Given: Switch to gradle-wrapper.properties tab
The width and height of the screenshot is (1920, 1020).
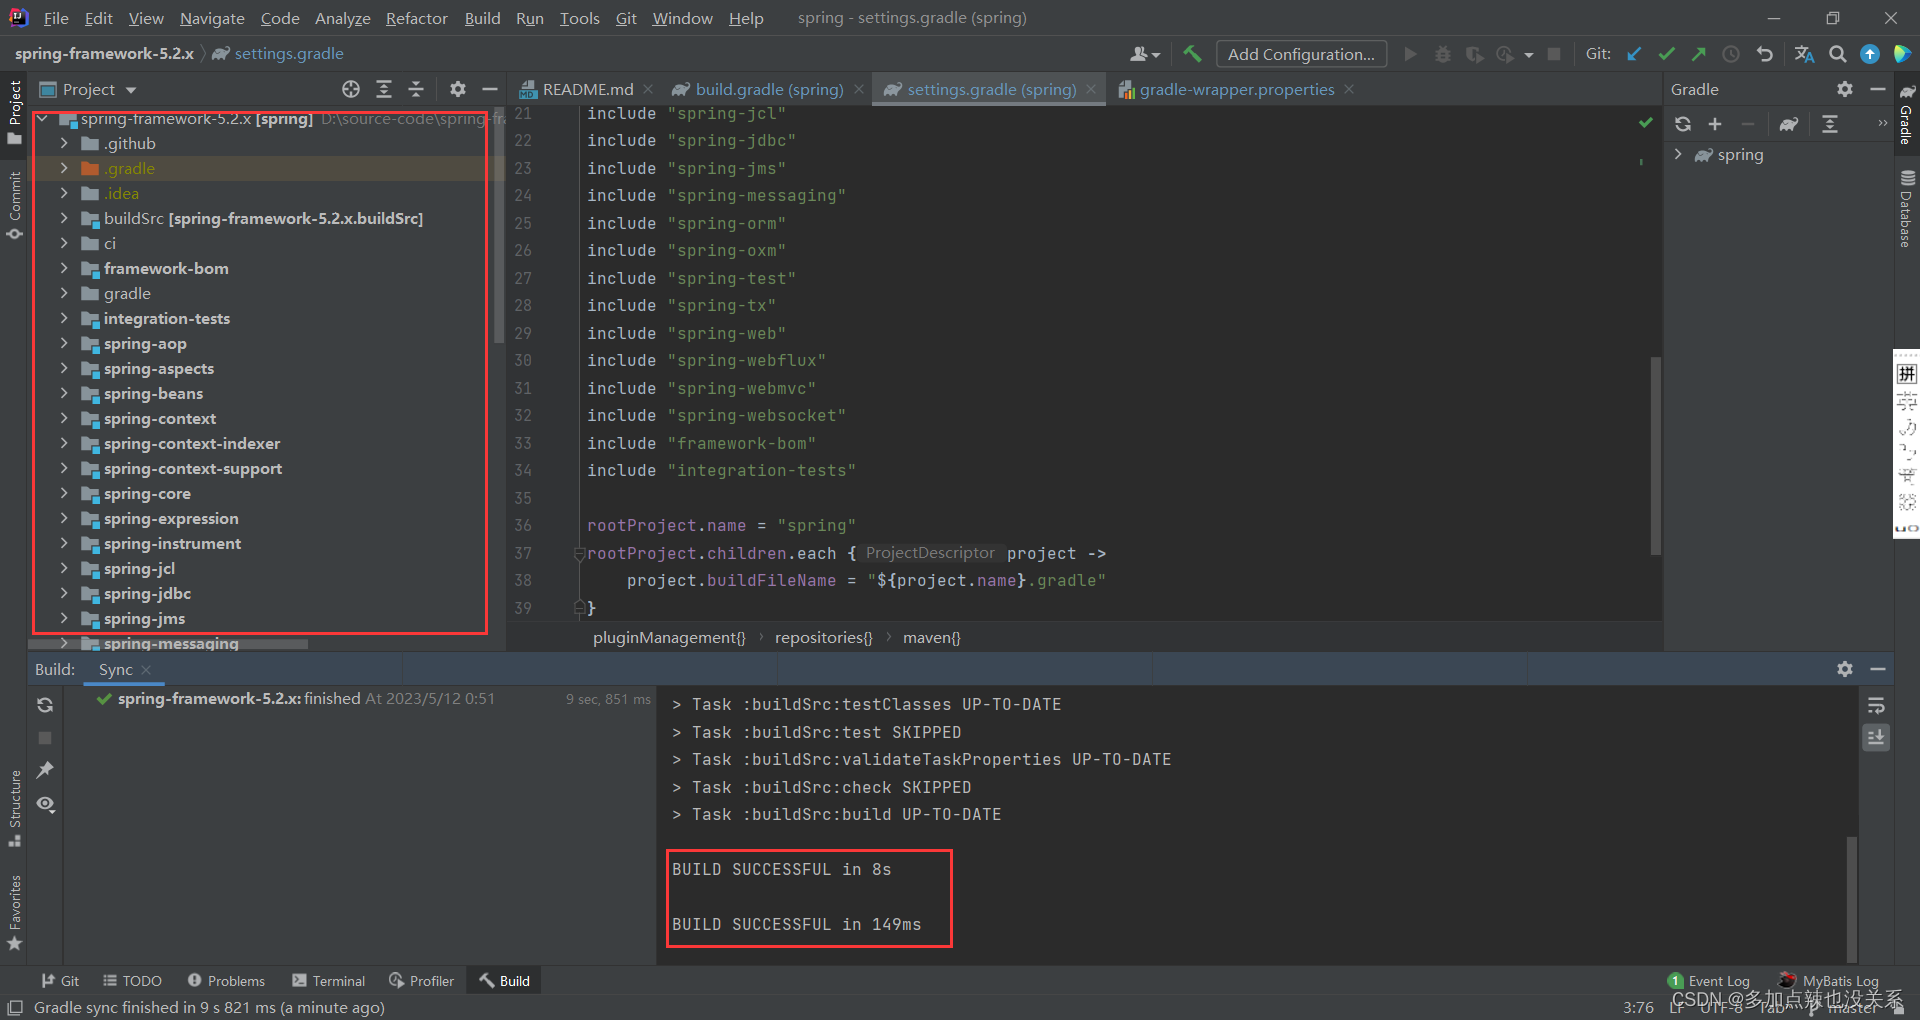Looking at the screenshot, I should point(1236,89).
